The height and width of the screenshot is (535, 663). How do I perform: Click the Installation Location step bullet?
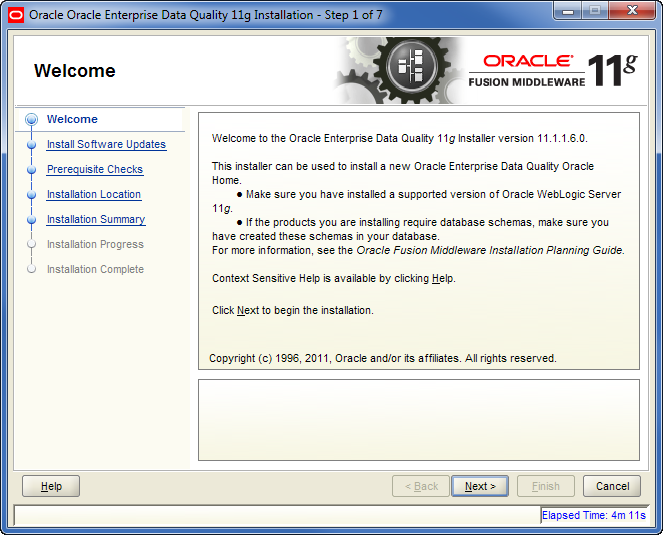[32, 195]
